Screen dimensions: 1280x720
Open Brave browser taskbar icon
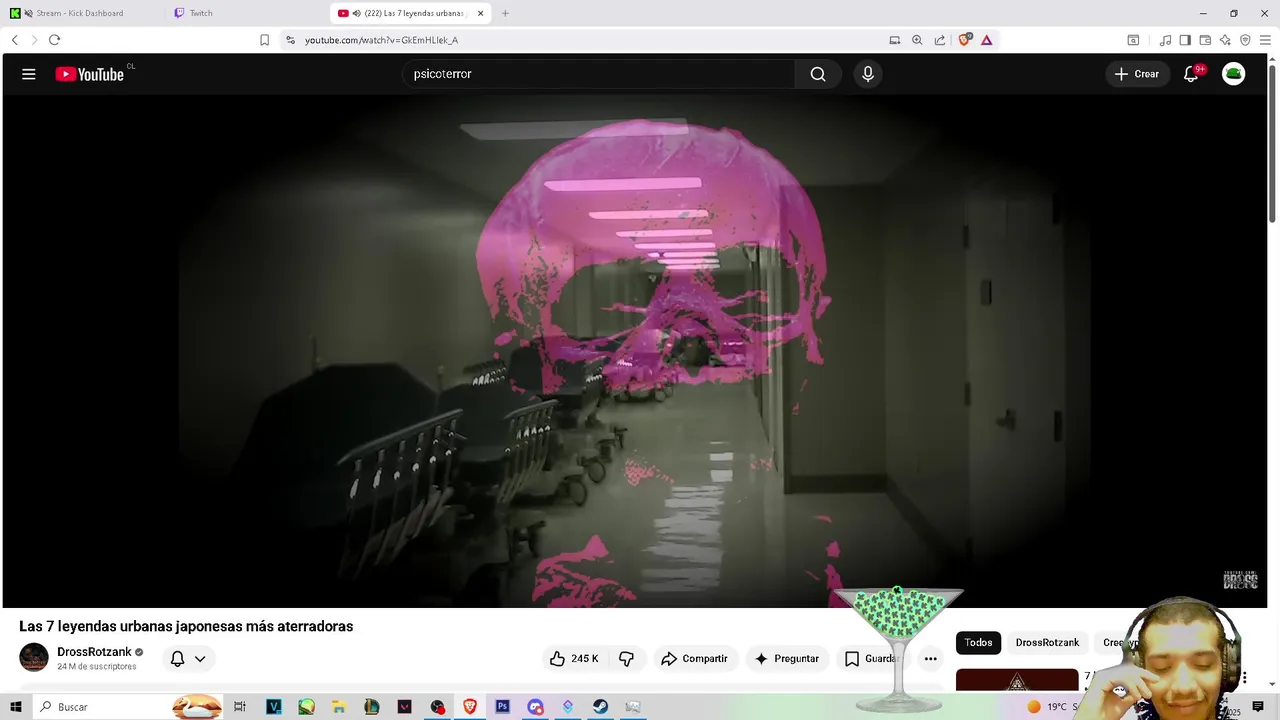pos(470,707)
